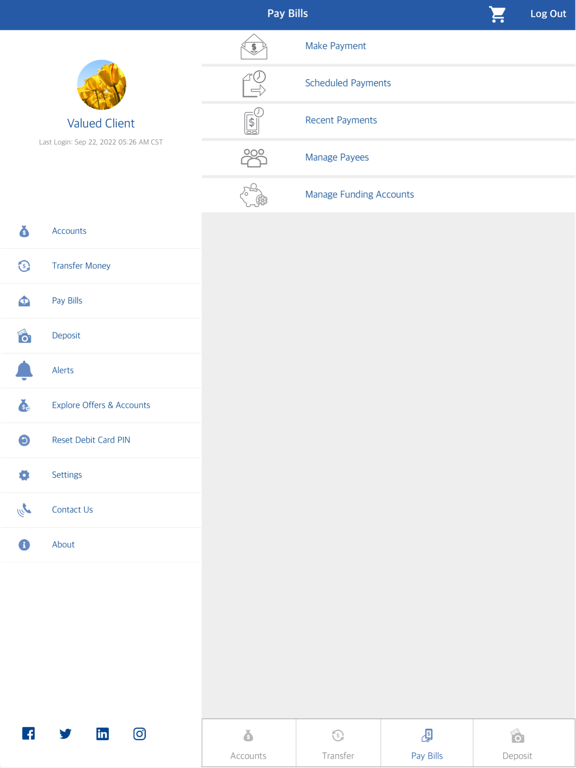Image resolution: width=576 pixels, height=768 pixels.
Task: Click the Pay Bills sidebar envelope icon
Action: tap(24, 301)
